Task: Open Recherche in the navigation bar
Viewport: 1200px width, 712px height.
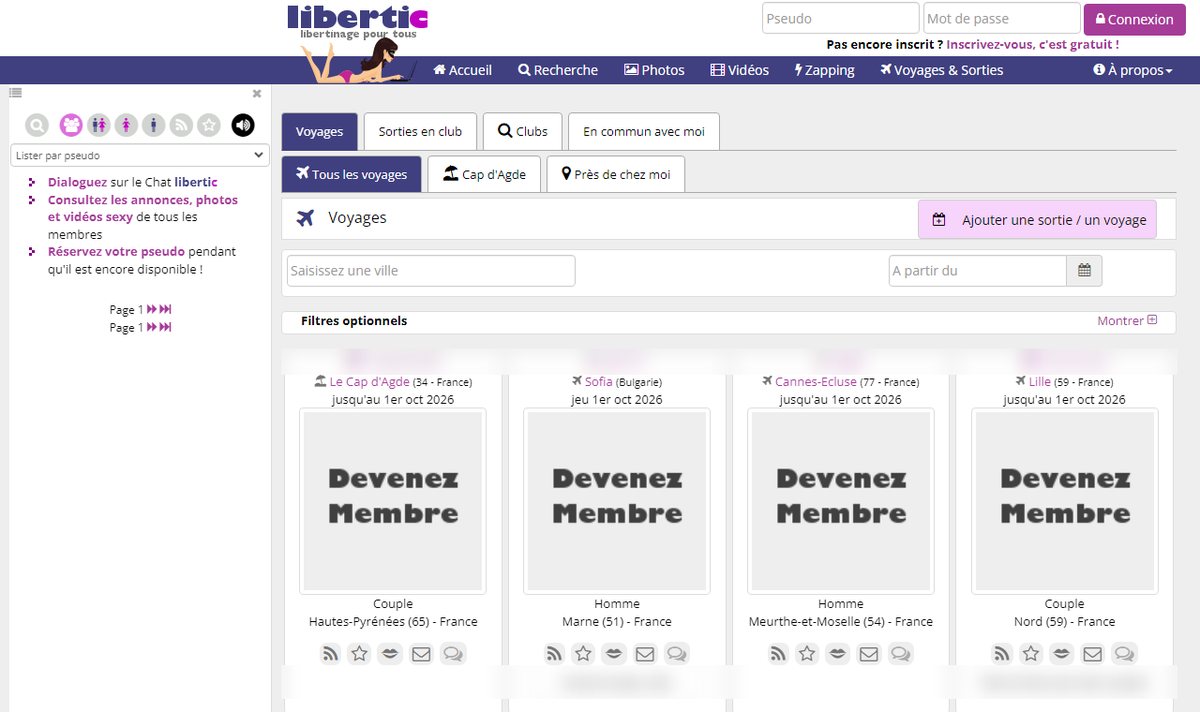Action: point(558,70)
